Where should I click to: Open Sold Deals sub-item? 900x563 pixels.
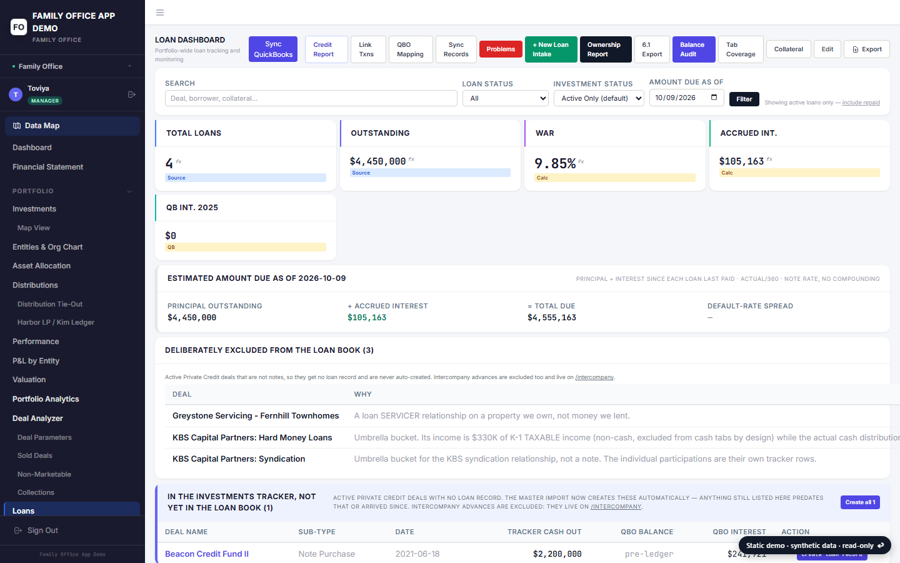click(x=34, y=456)
